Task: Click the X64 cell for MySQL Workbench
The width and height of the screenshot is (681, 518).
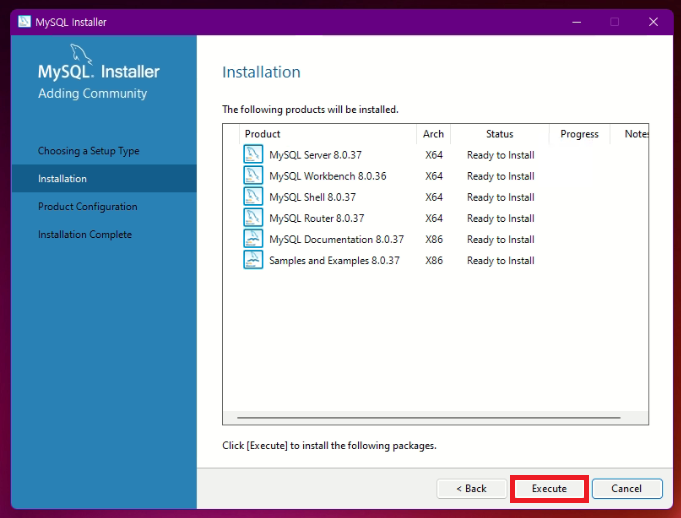Action: pyautogui.click(x=434, y=176)
